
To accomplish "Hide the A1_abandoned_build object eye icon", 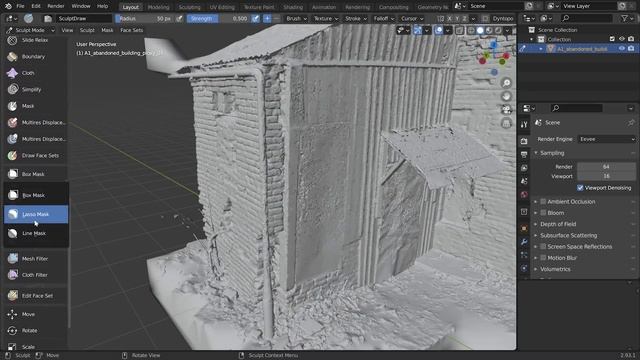I will click(x=622, y=49).
